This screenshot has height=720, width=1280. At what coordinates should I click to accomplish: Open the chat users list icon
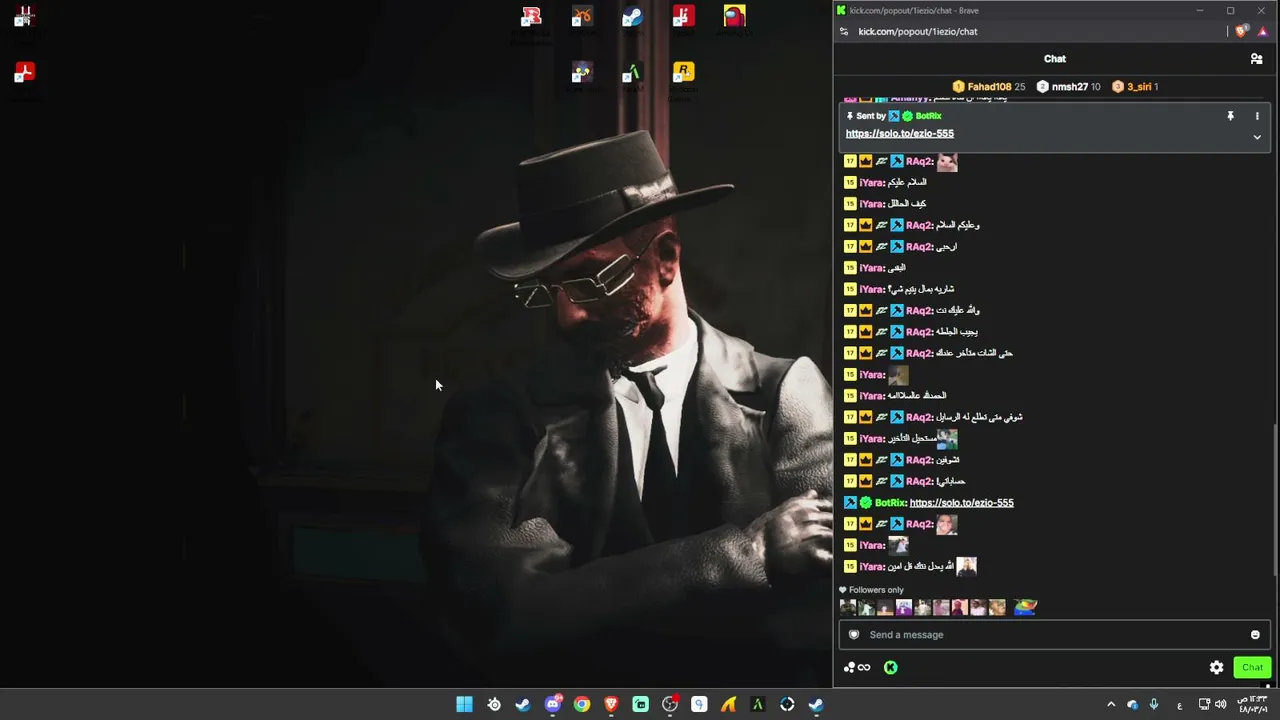[1256, 59]
